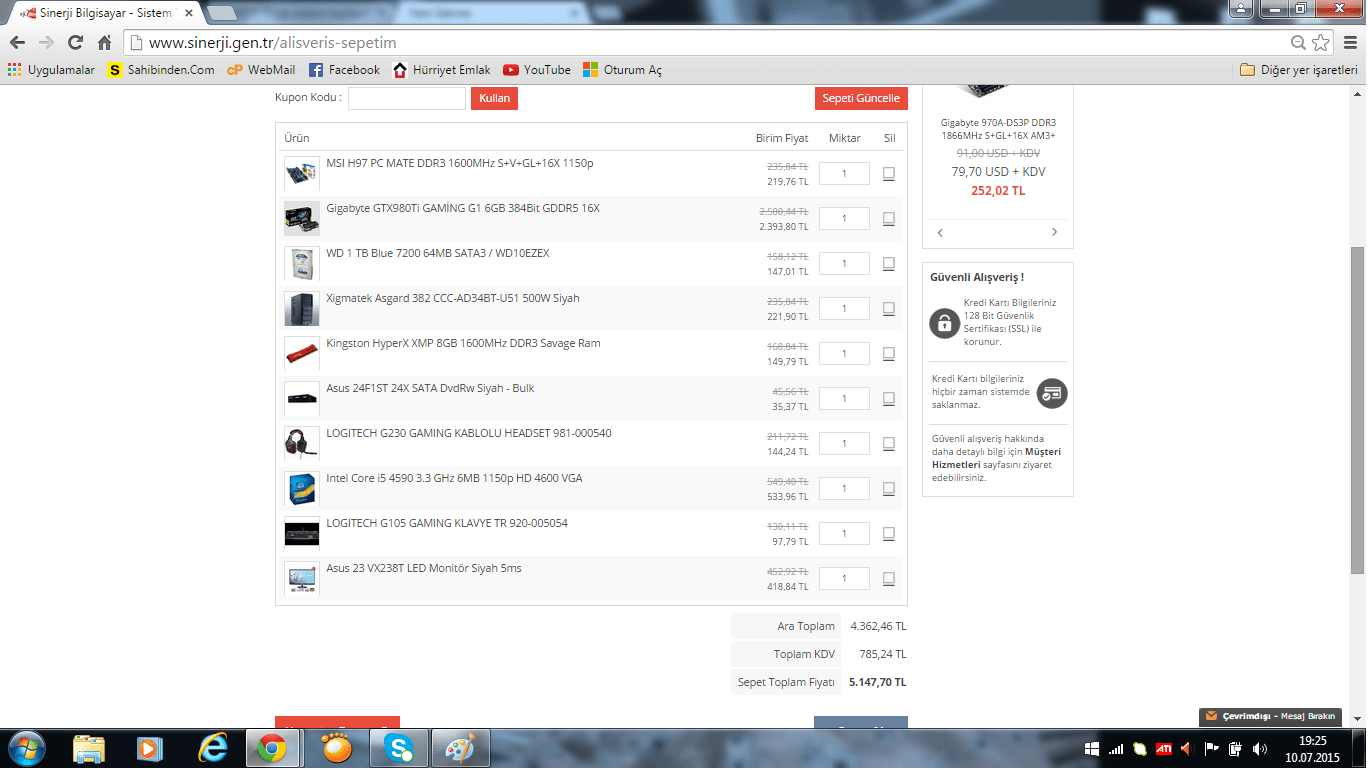This screenshot has width=1368, height=770.
Task: Go back to the previous page
Action: pos(17,43)
